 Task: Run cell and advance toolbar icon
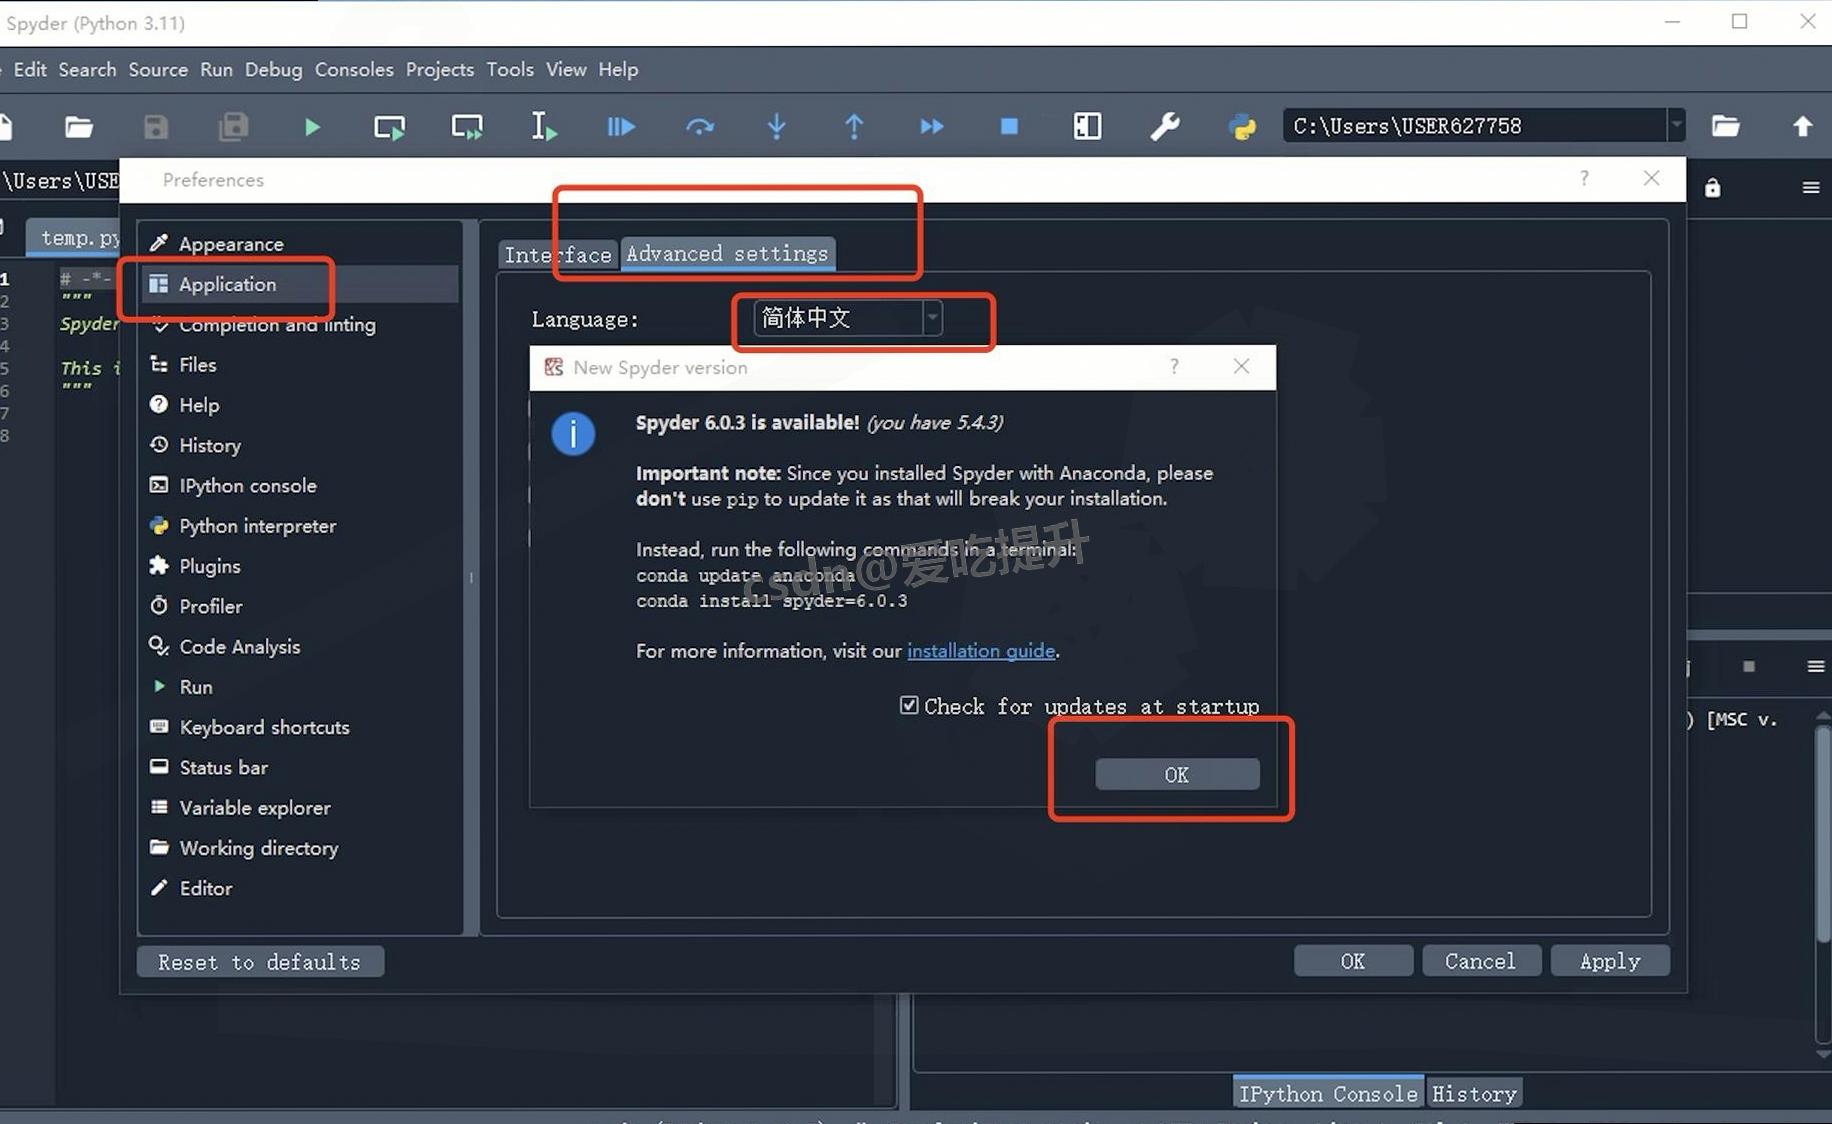467,127
